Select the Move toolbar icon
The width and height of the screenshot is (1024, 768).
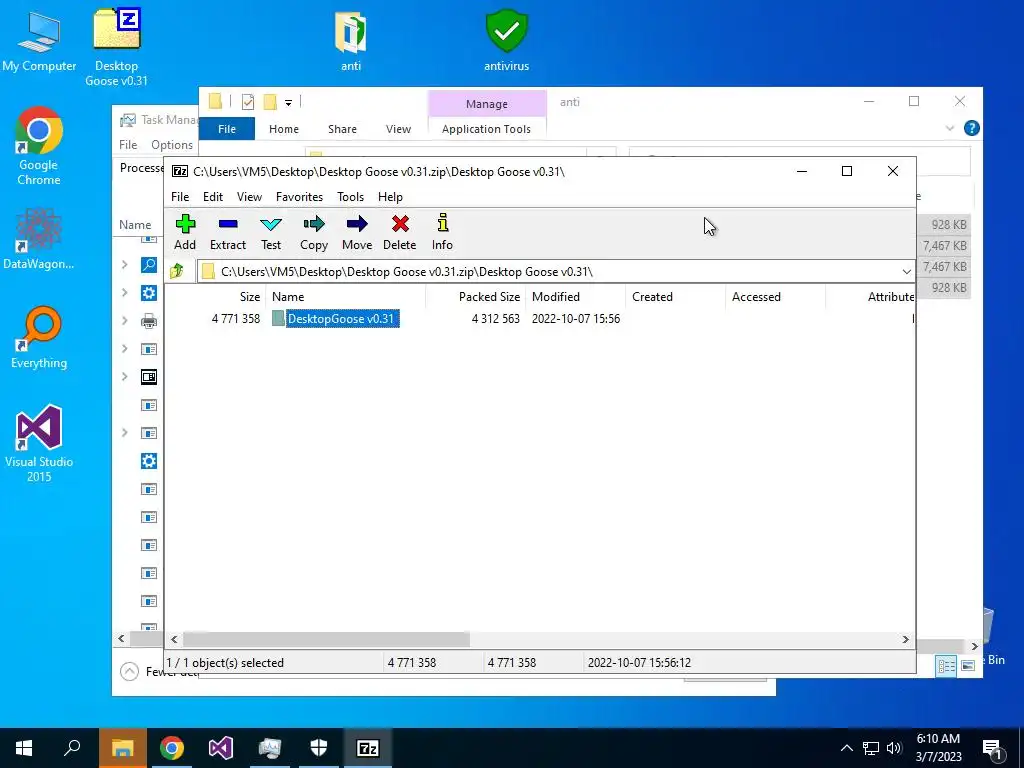pyautogui.click(x=357, y=232)
